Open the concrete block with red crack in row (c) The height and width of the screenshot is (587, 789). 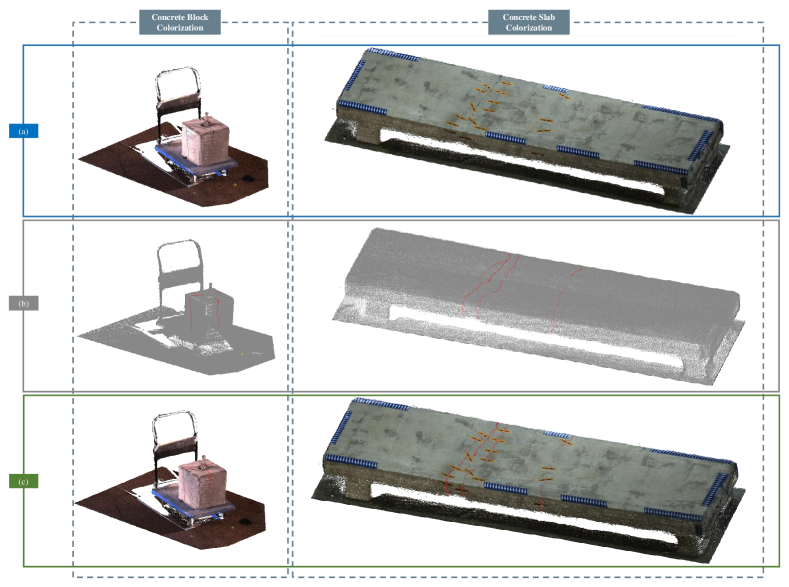(171, 480)
